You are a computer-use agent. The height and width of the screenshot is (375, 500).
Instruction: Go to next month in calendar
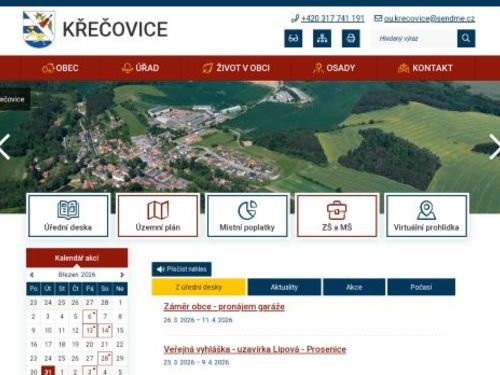tap(122, 275)
